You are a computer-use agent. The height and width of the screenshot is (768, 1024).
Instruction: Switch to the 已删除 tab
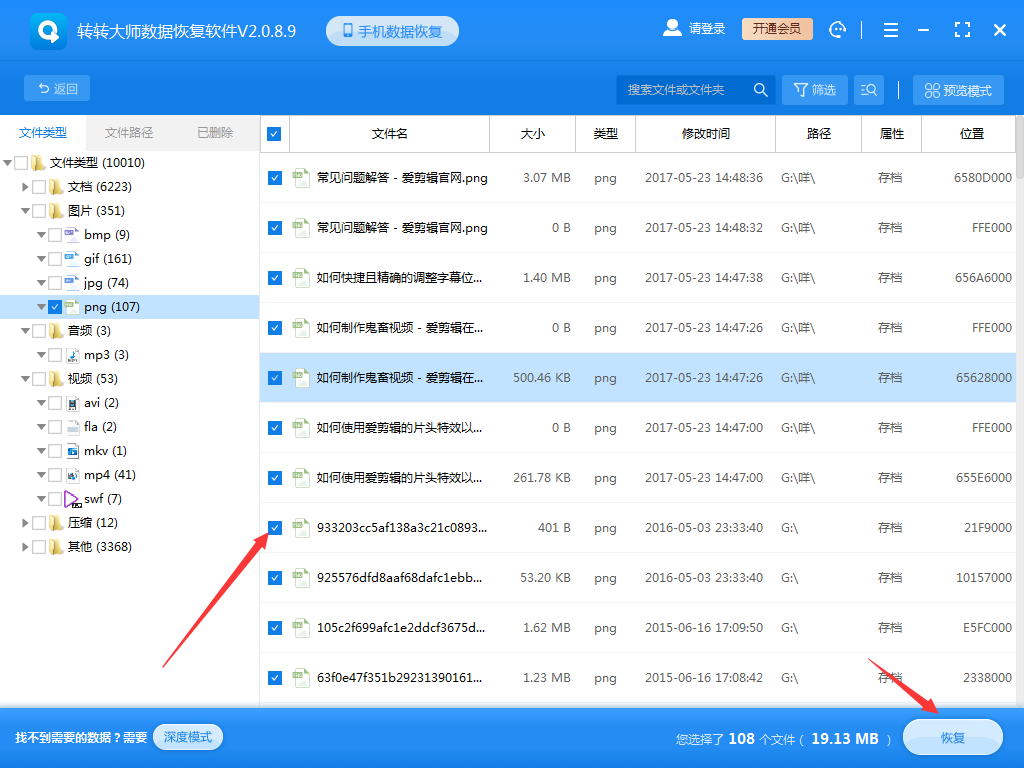pos(215,133)
